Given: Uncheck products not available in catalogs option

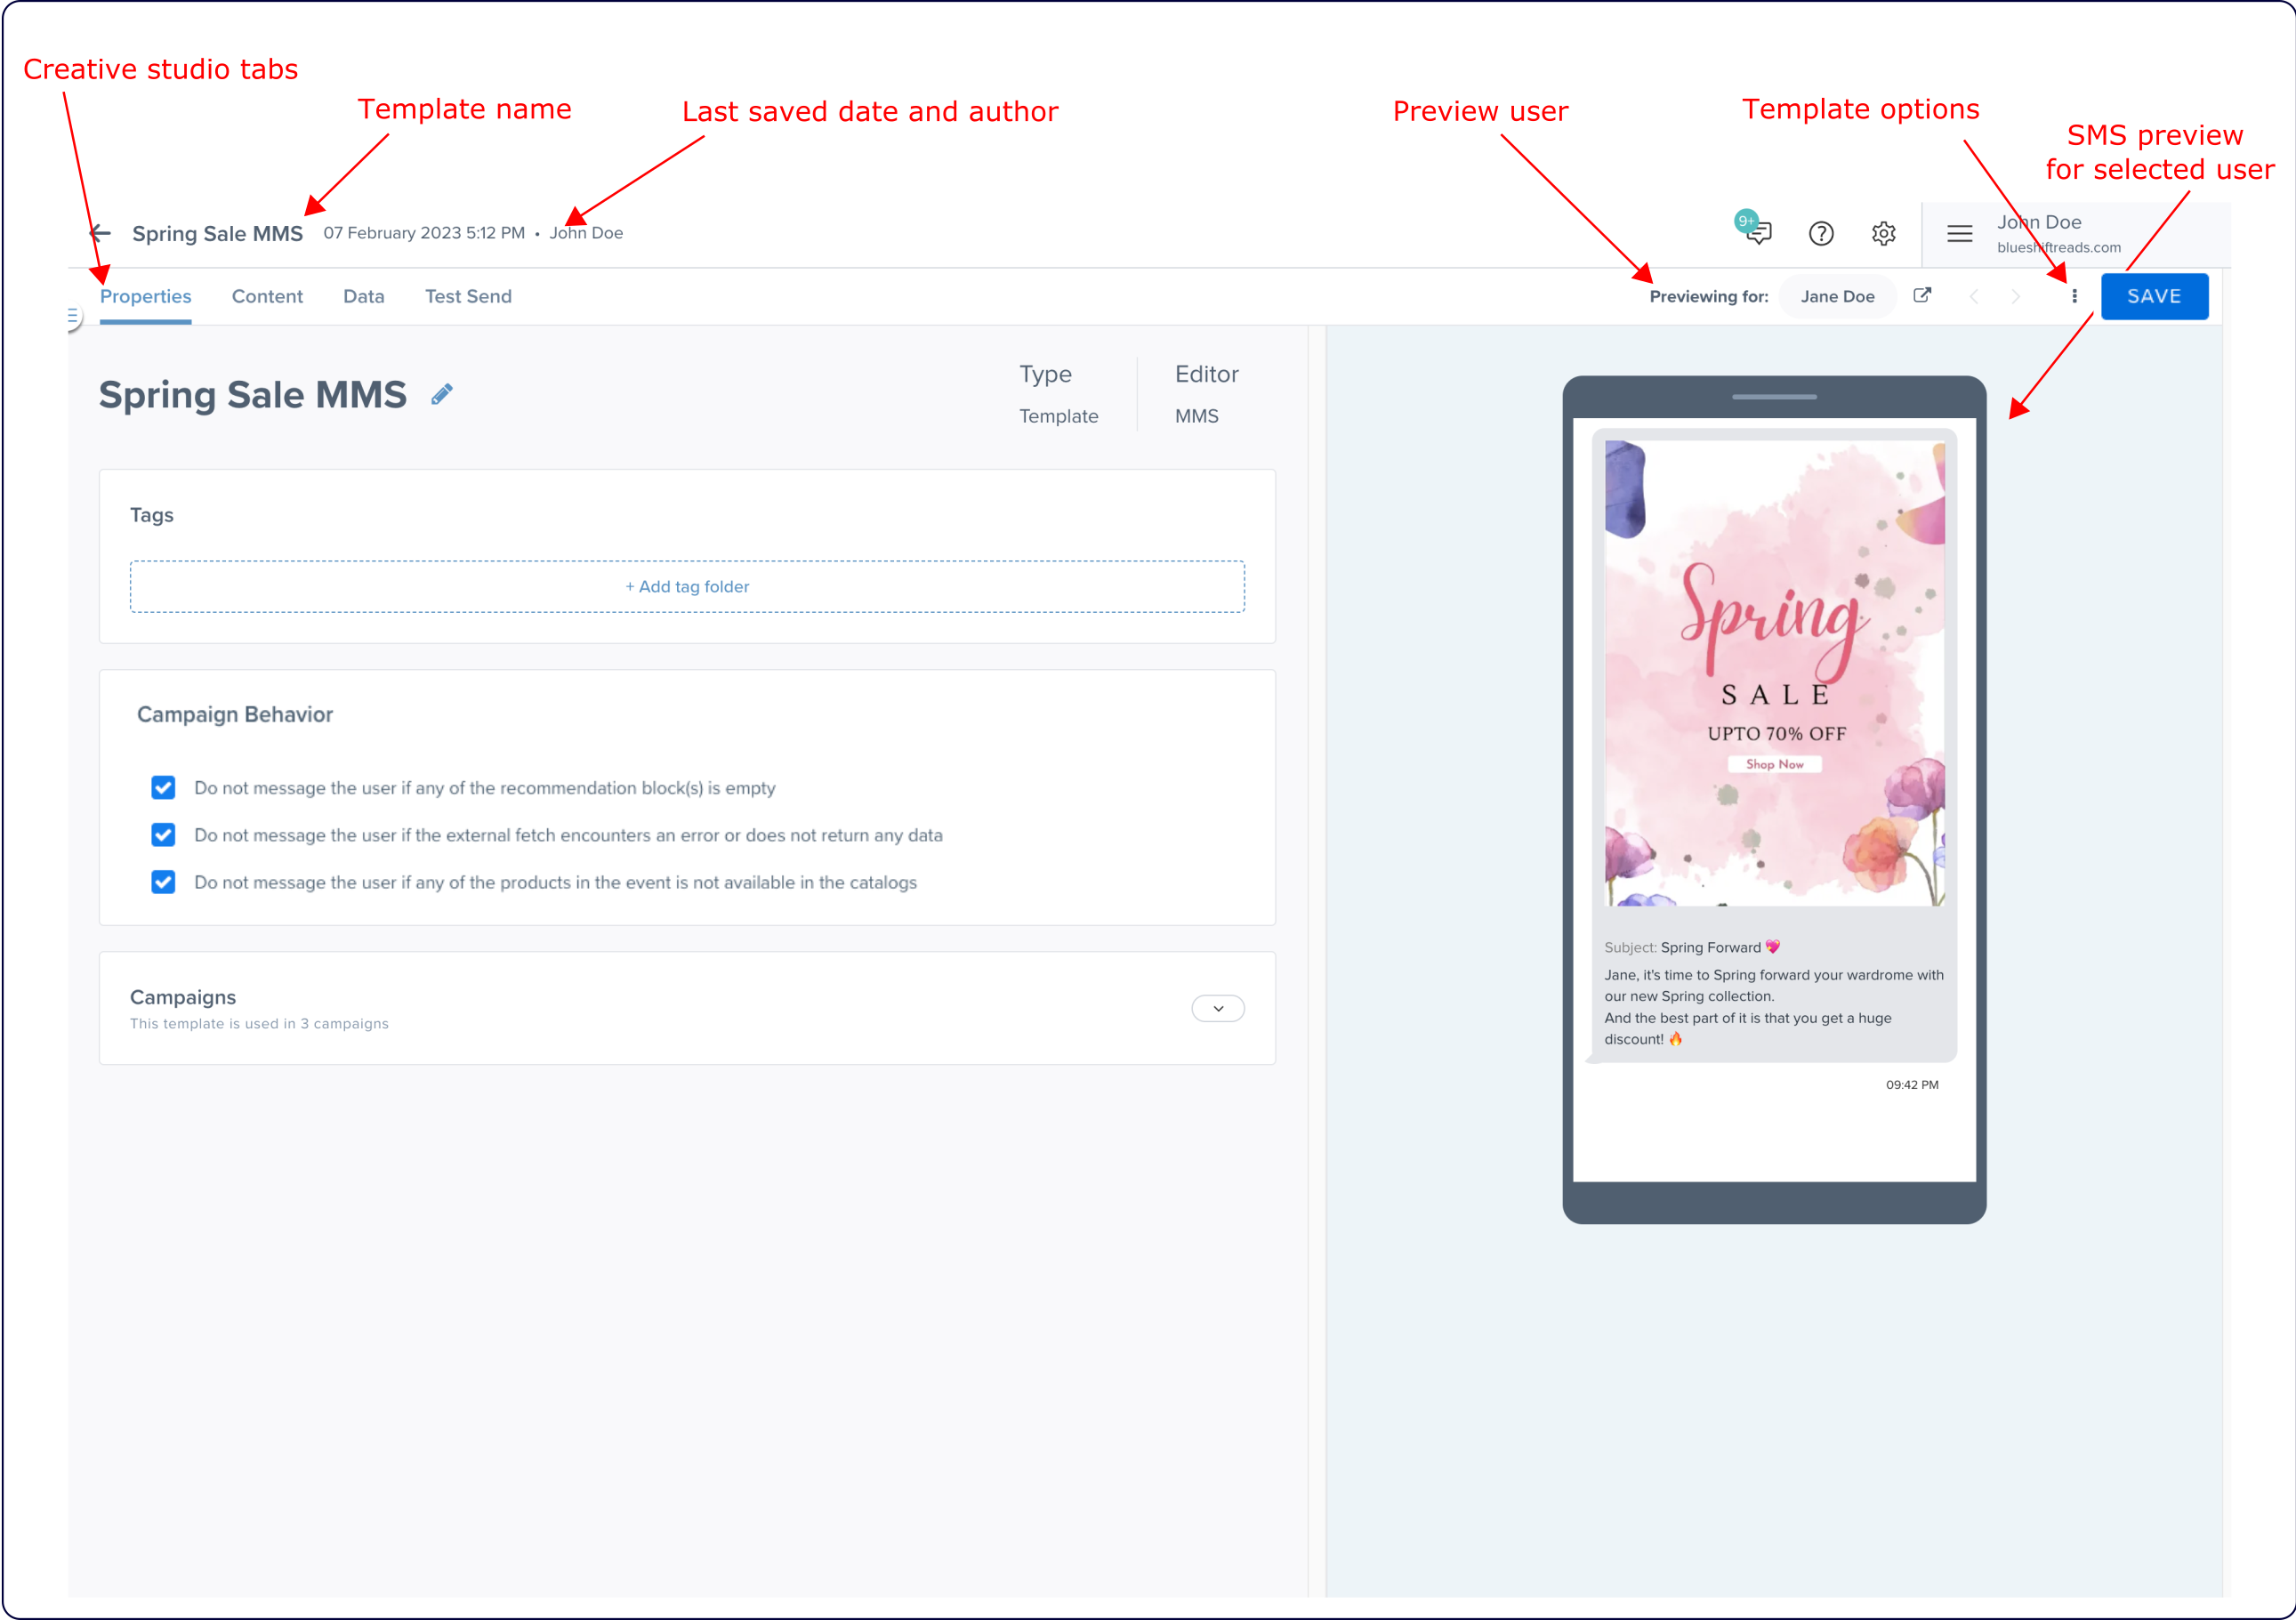Looking at the screenshot, I should [x=163, y=882].
